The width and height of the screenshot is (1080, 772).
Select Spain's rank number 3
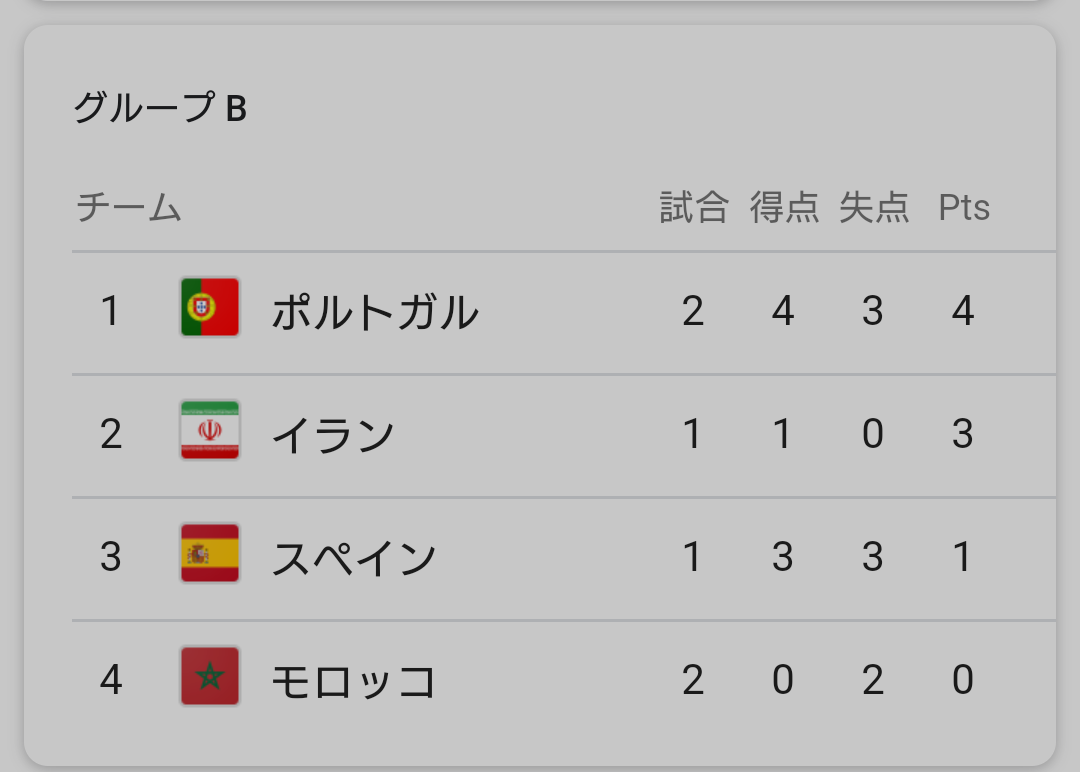click(111, 556)
